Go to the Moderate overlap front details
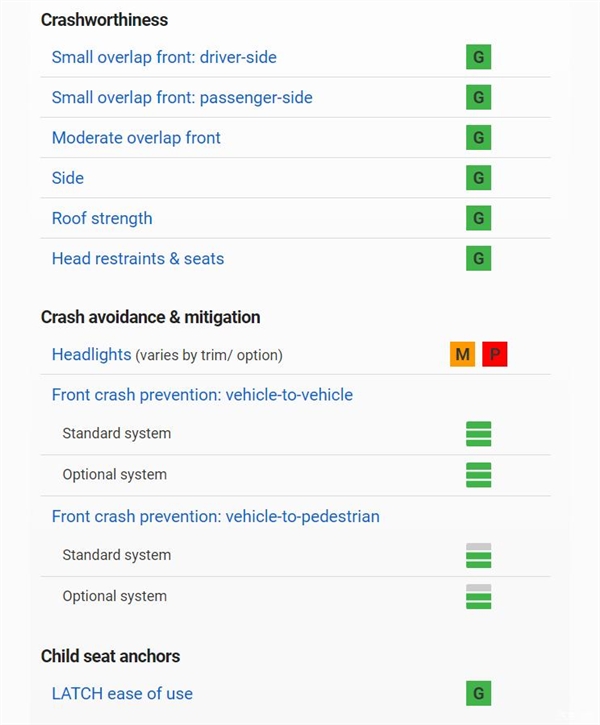Viewport: 600px width, 725px height. pyautogui.click(x=136, y=138)
